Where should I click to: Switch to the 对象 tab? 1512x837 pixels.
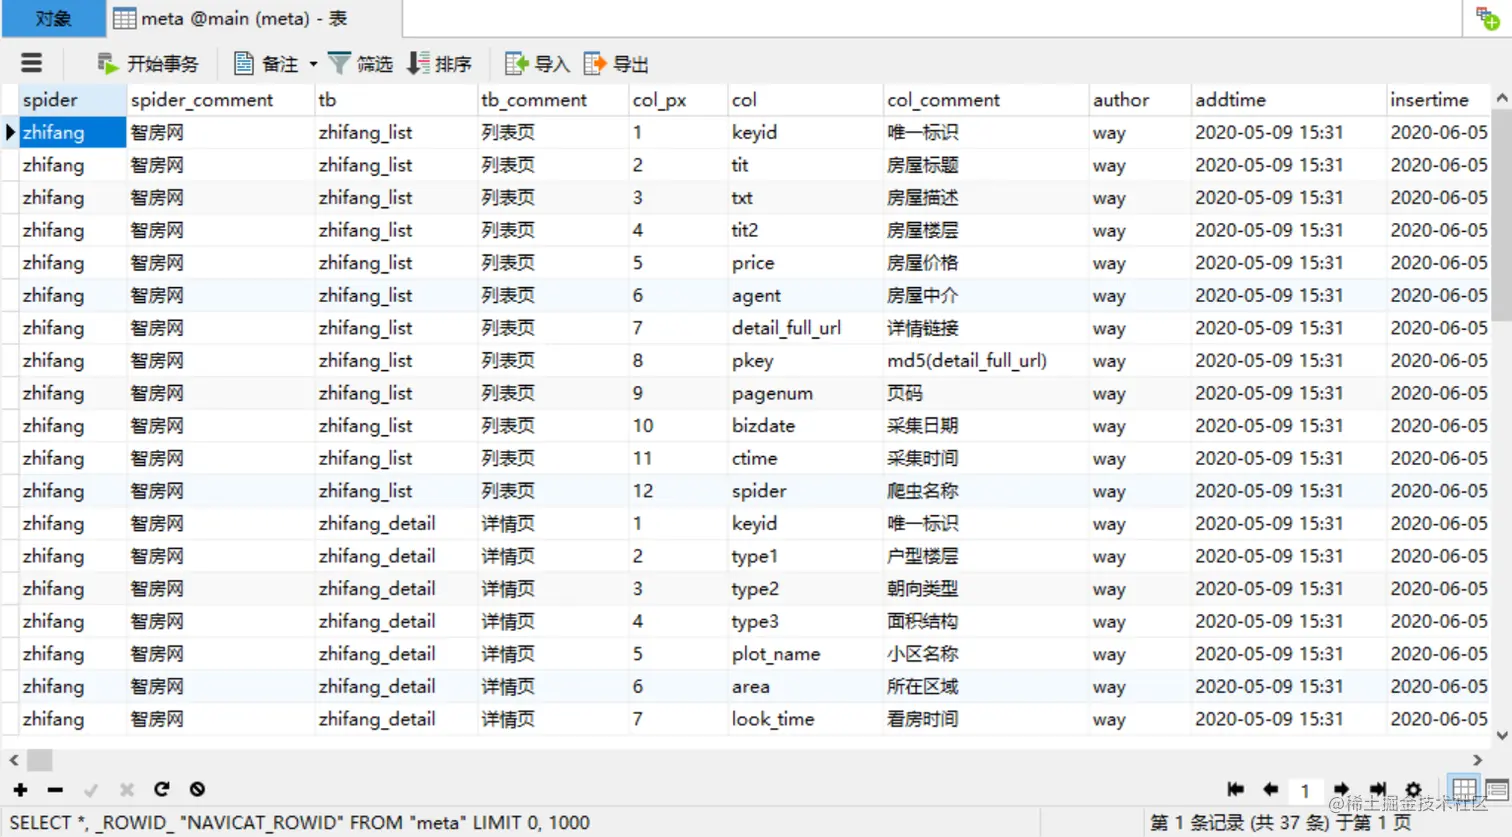[53, 18]
